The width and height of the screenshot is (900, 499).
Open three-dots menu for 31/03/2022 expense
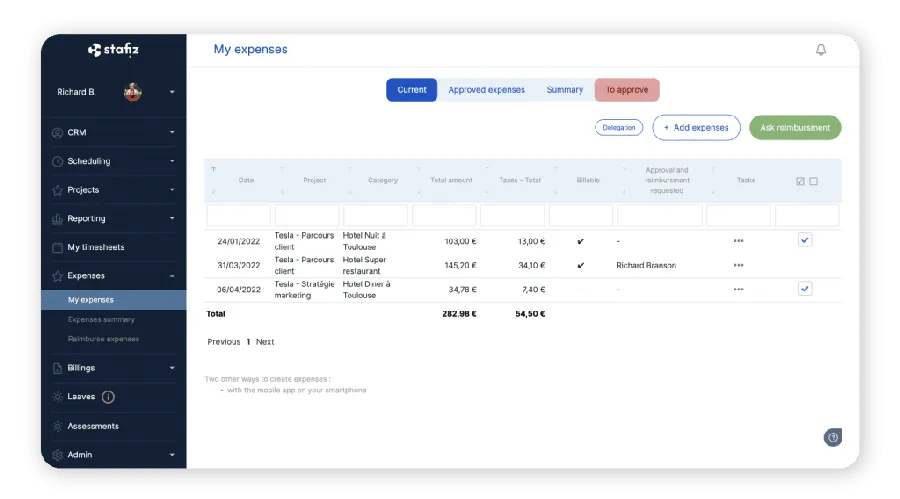[x=738, y=265]
